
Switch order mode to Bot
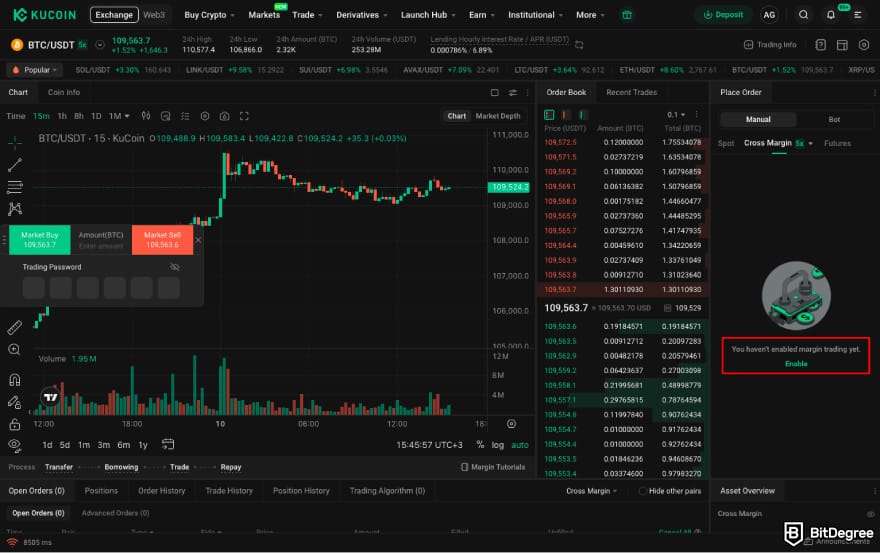tap(834, 119)
